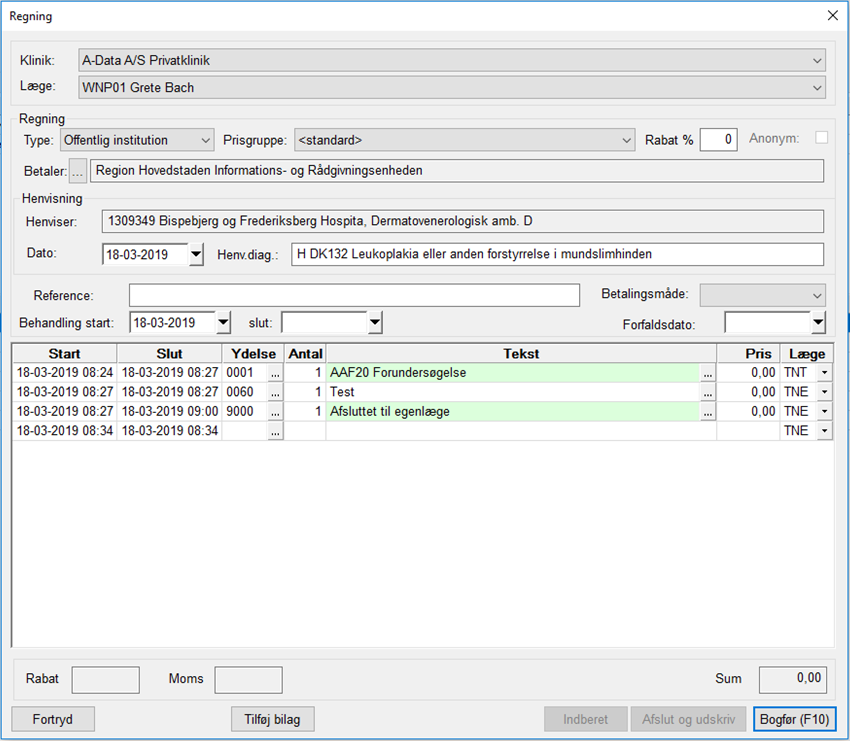Screen dimensions: 850x741
Task: Click the Tilføj bilag button
Action: [272, 719]
